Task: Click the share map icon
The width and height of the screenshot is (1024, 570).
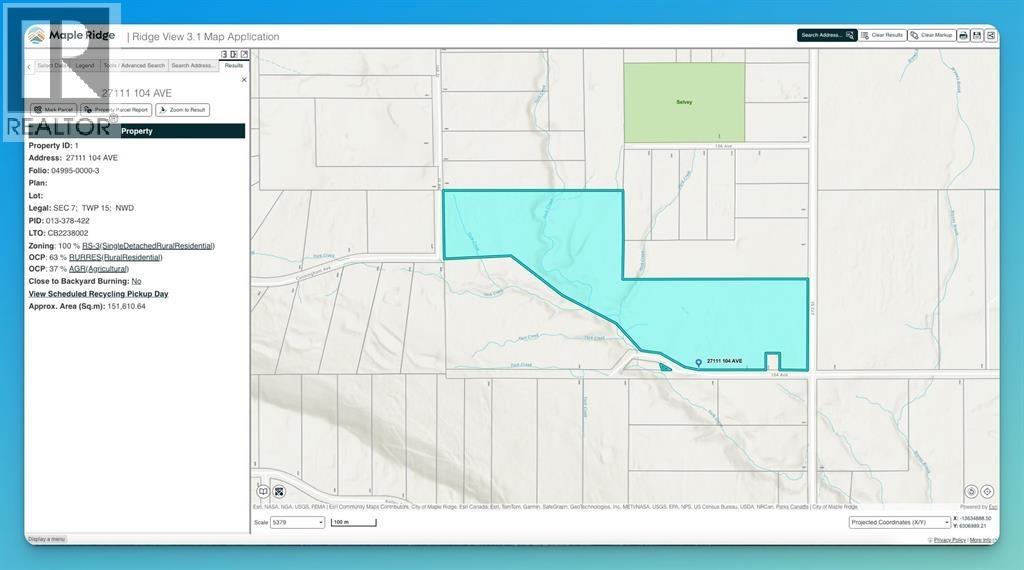Action: [990, 35]
